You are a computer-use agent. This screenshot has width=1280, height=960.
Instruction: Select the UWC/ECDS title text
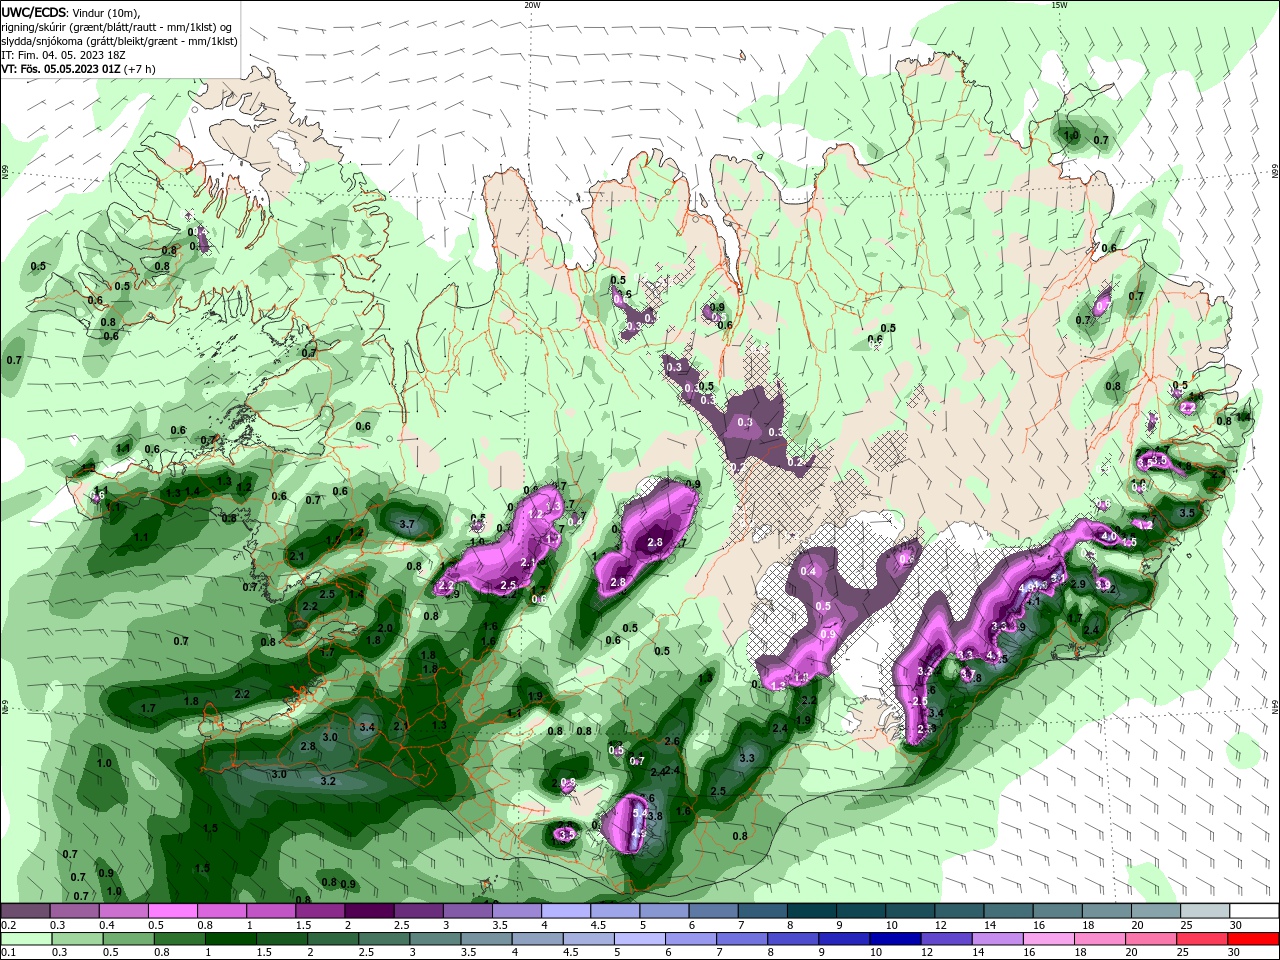(x=34, y=12)
